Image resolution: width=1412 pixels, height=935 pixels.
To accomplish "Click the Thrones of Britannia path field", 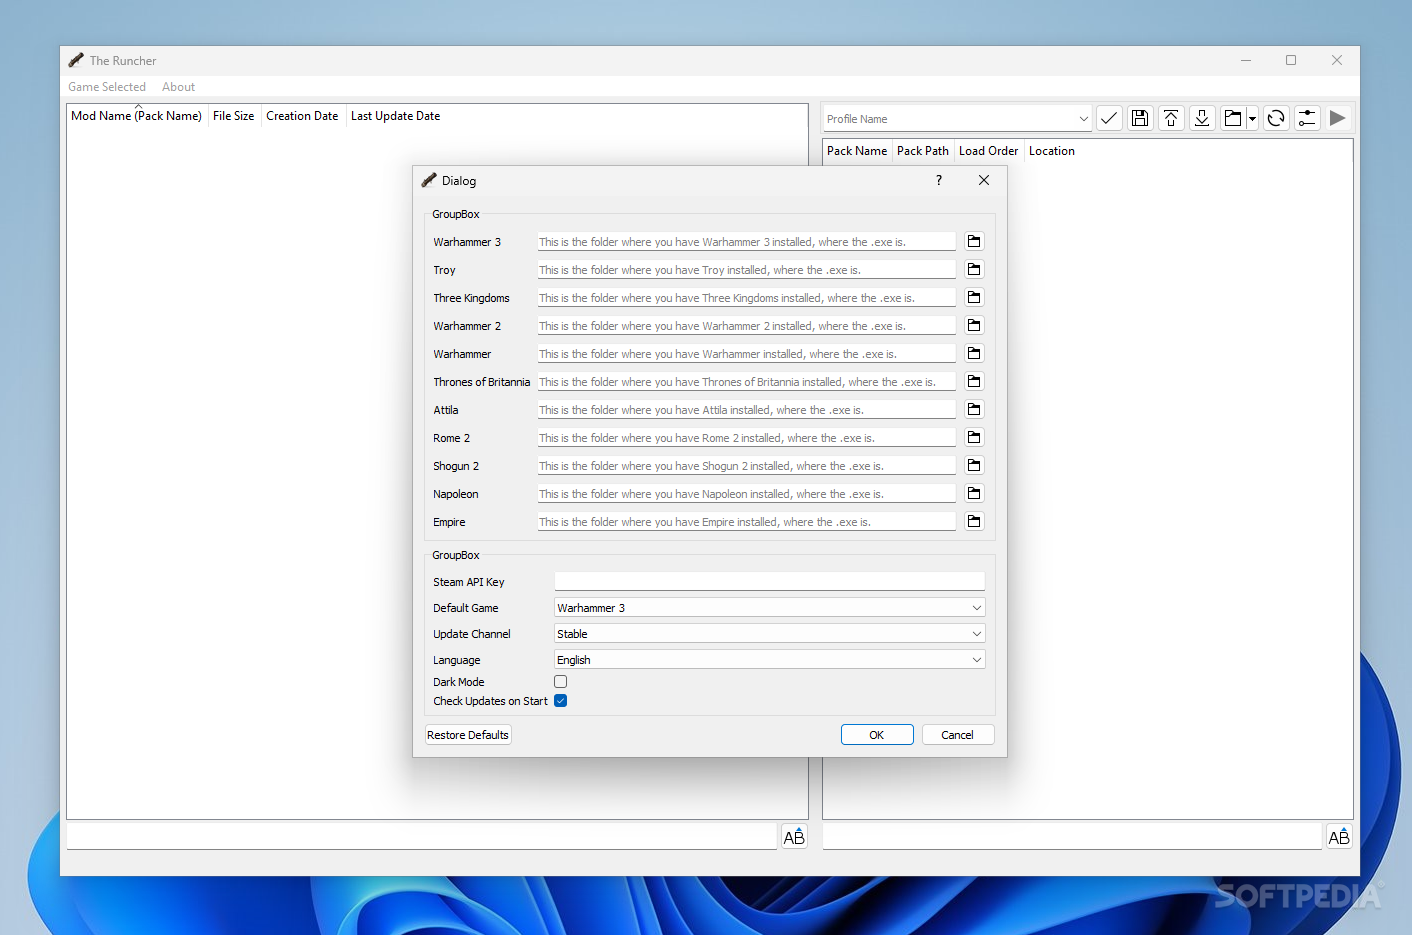I will point(747,382).
